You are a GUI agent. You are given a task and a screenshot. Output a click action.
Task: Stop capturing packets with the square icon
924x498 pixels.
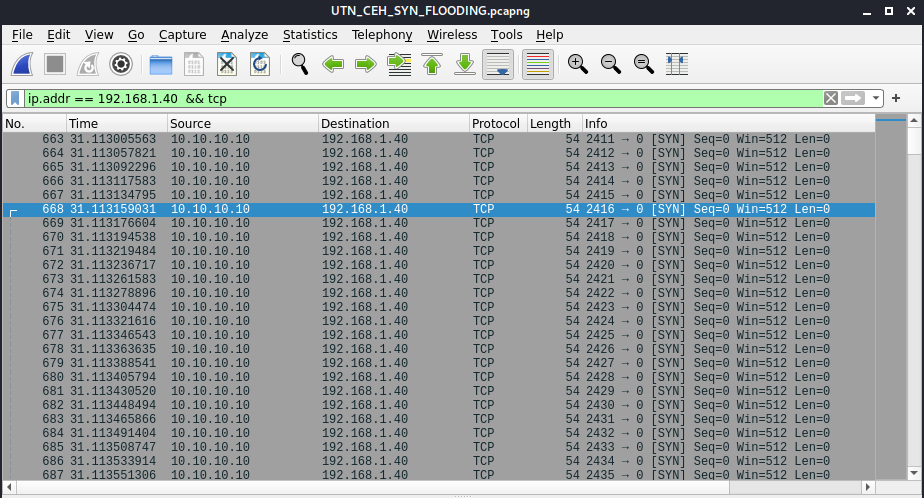[55, 64]
